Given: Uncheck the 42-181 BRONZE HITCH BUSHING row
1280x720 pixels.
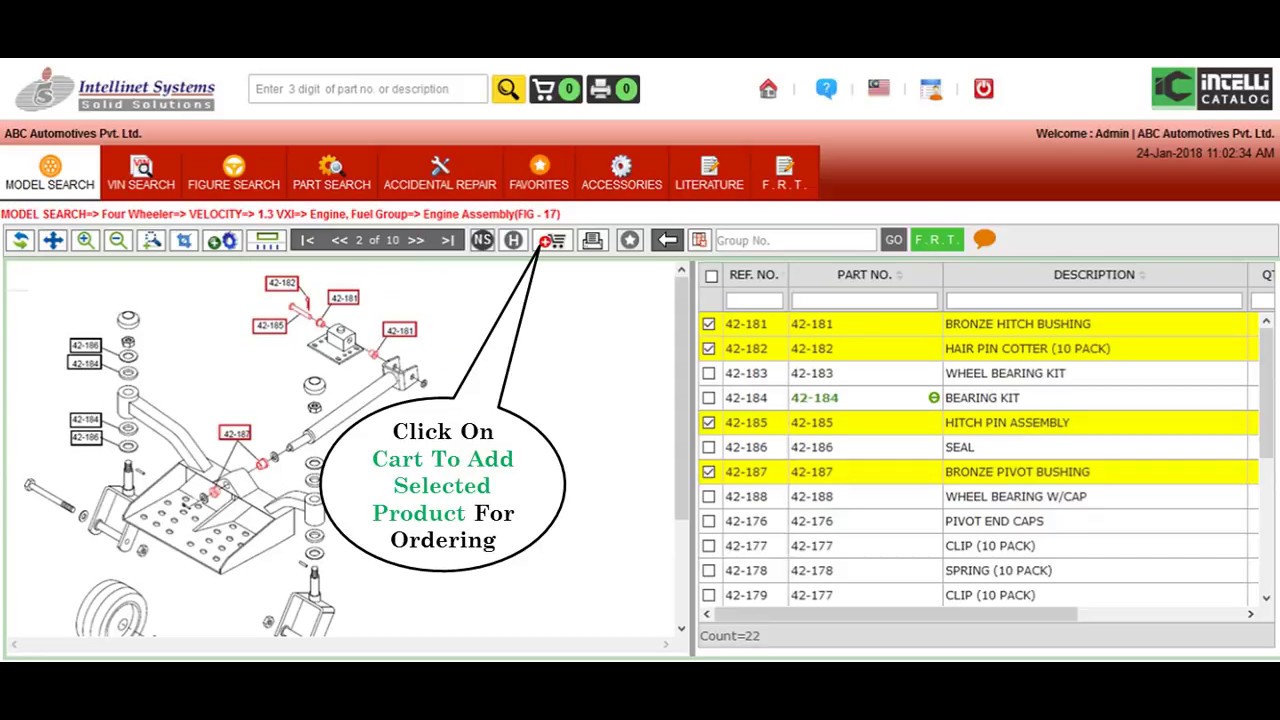Looking at the screenshot, I should coord(709,324).
